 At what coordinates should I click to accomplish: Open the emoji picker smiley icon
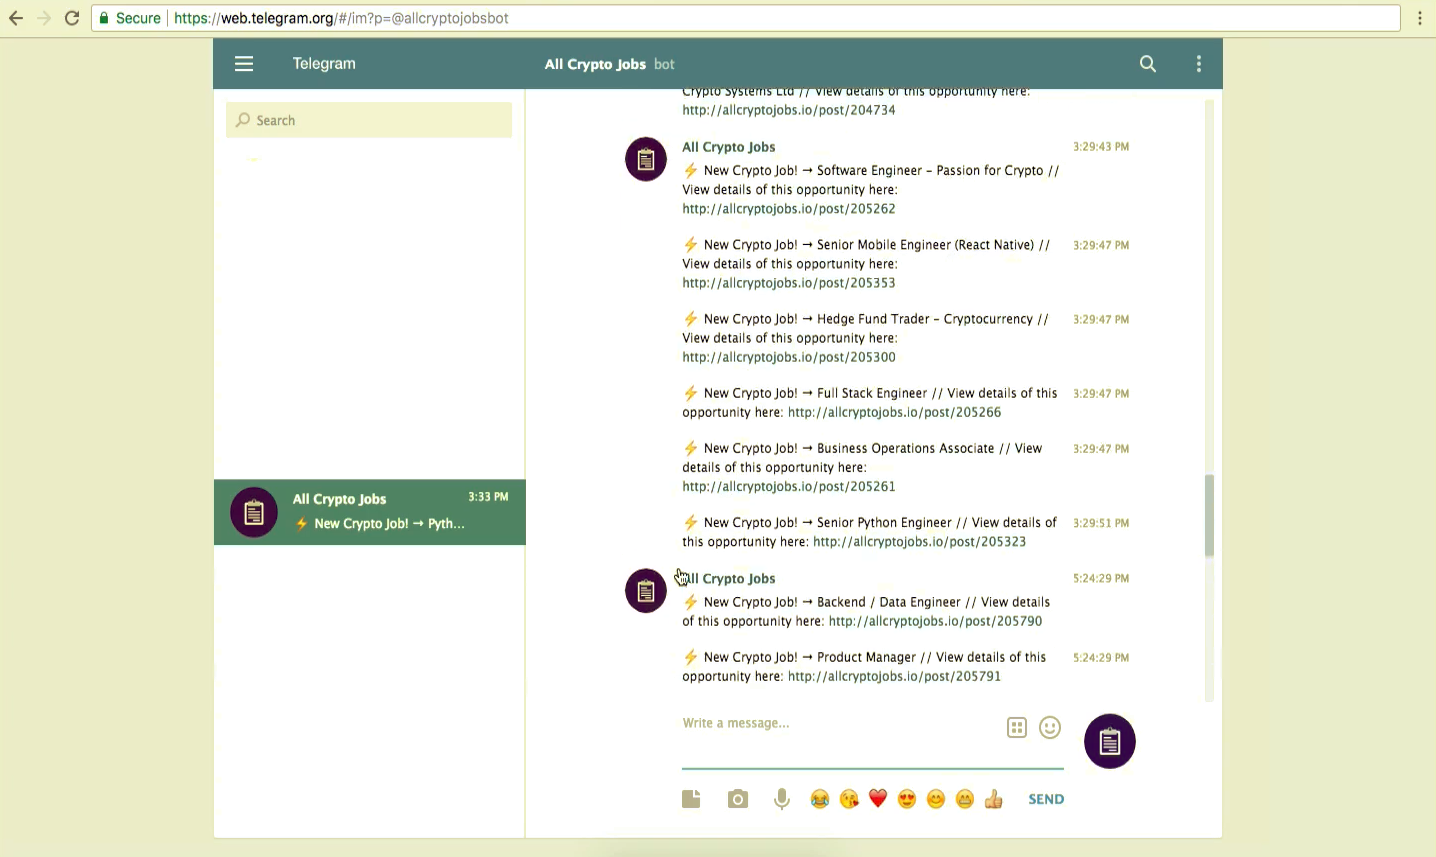(1050, 728)
